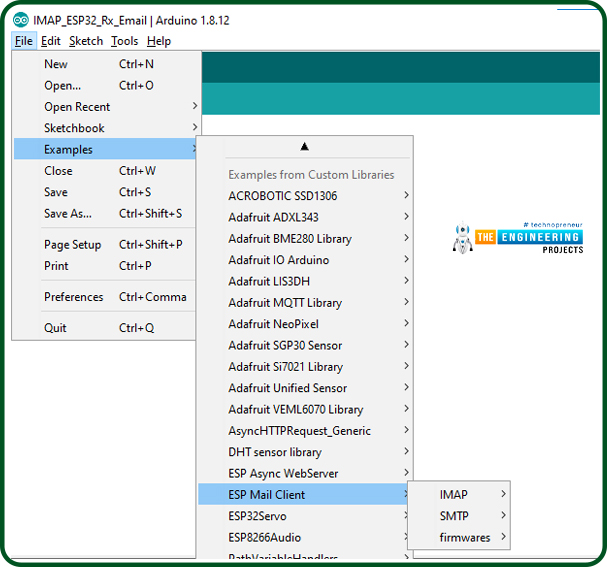Select the Examples menu entry
607x567 pixels.
(105, 149)
